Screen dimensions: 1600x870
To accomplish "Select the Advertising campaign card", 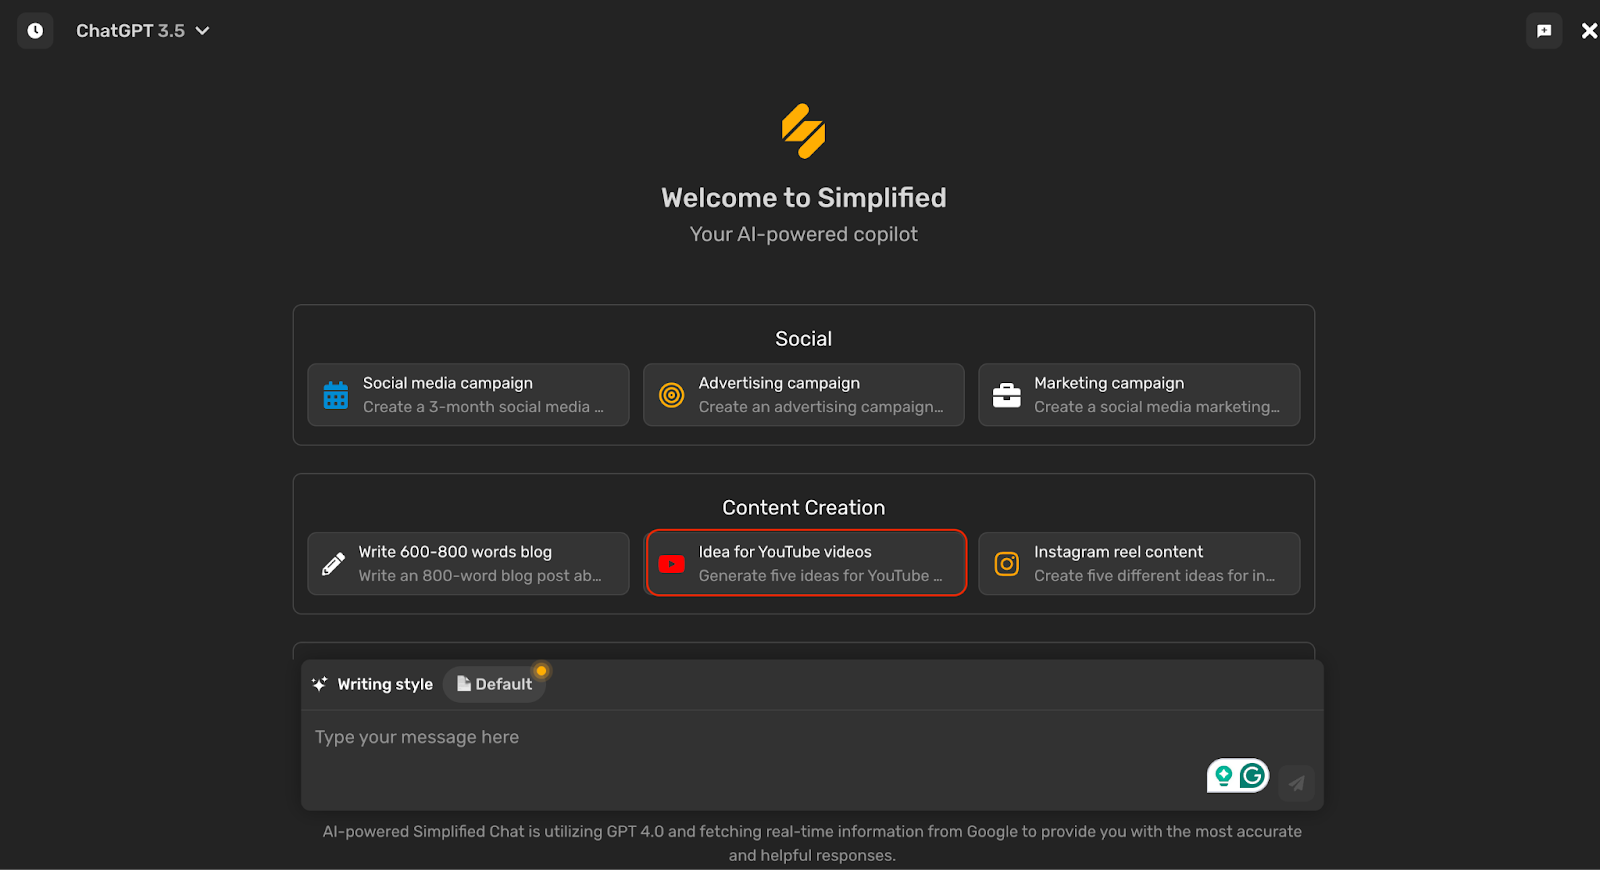I will click(803, 395).
